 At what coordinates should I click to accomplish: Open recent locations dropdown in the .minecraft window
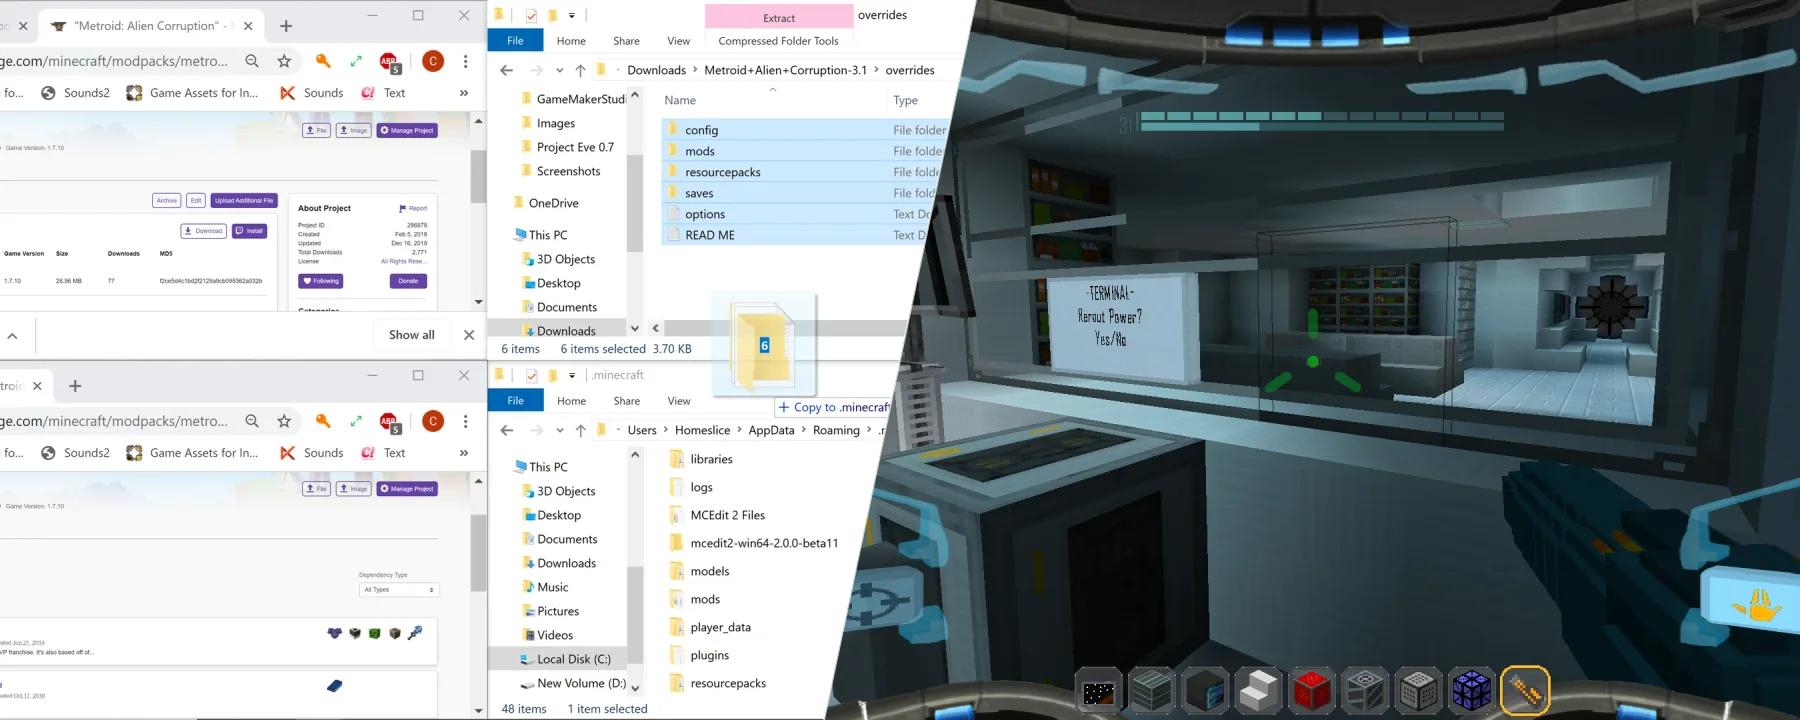click(559, 430)
